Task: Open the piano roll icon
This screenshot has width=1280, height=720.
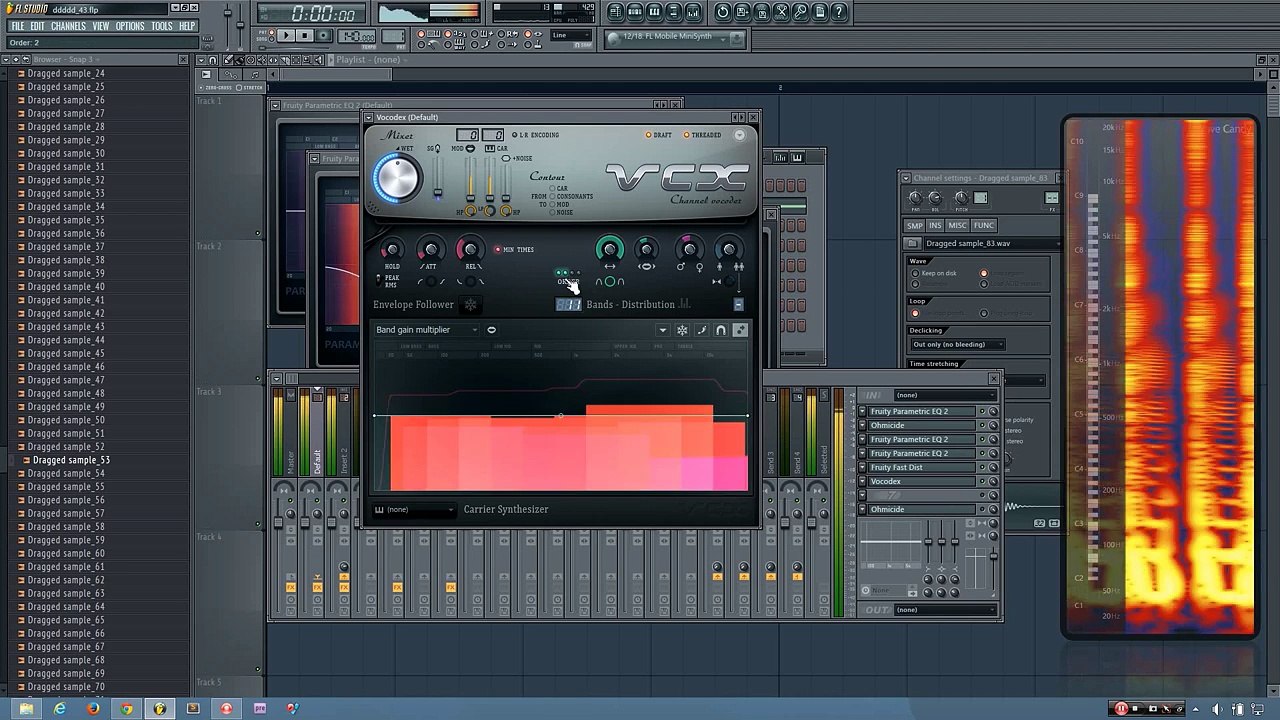Action: tap(654, 12)
